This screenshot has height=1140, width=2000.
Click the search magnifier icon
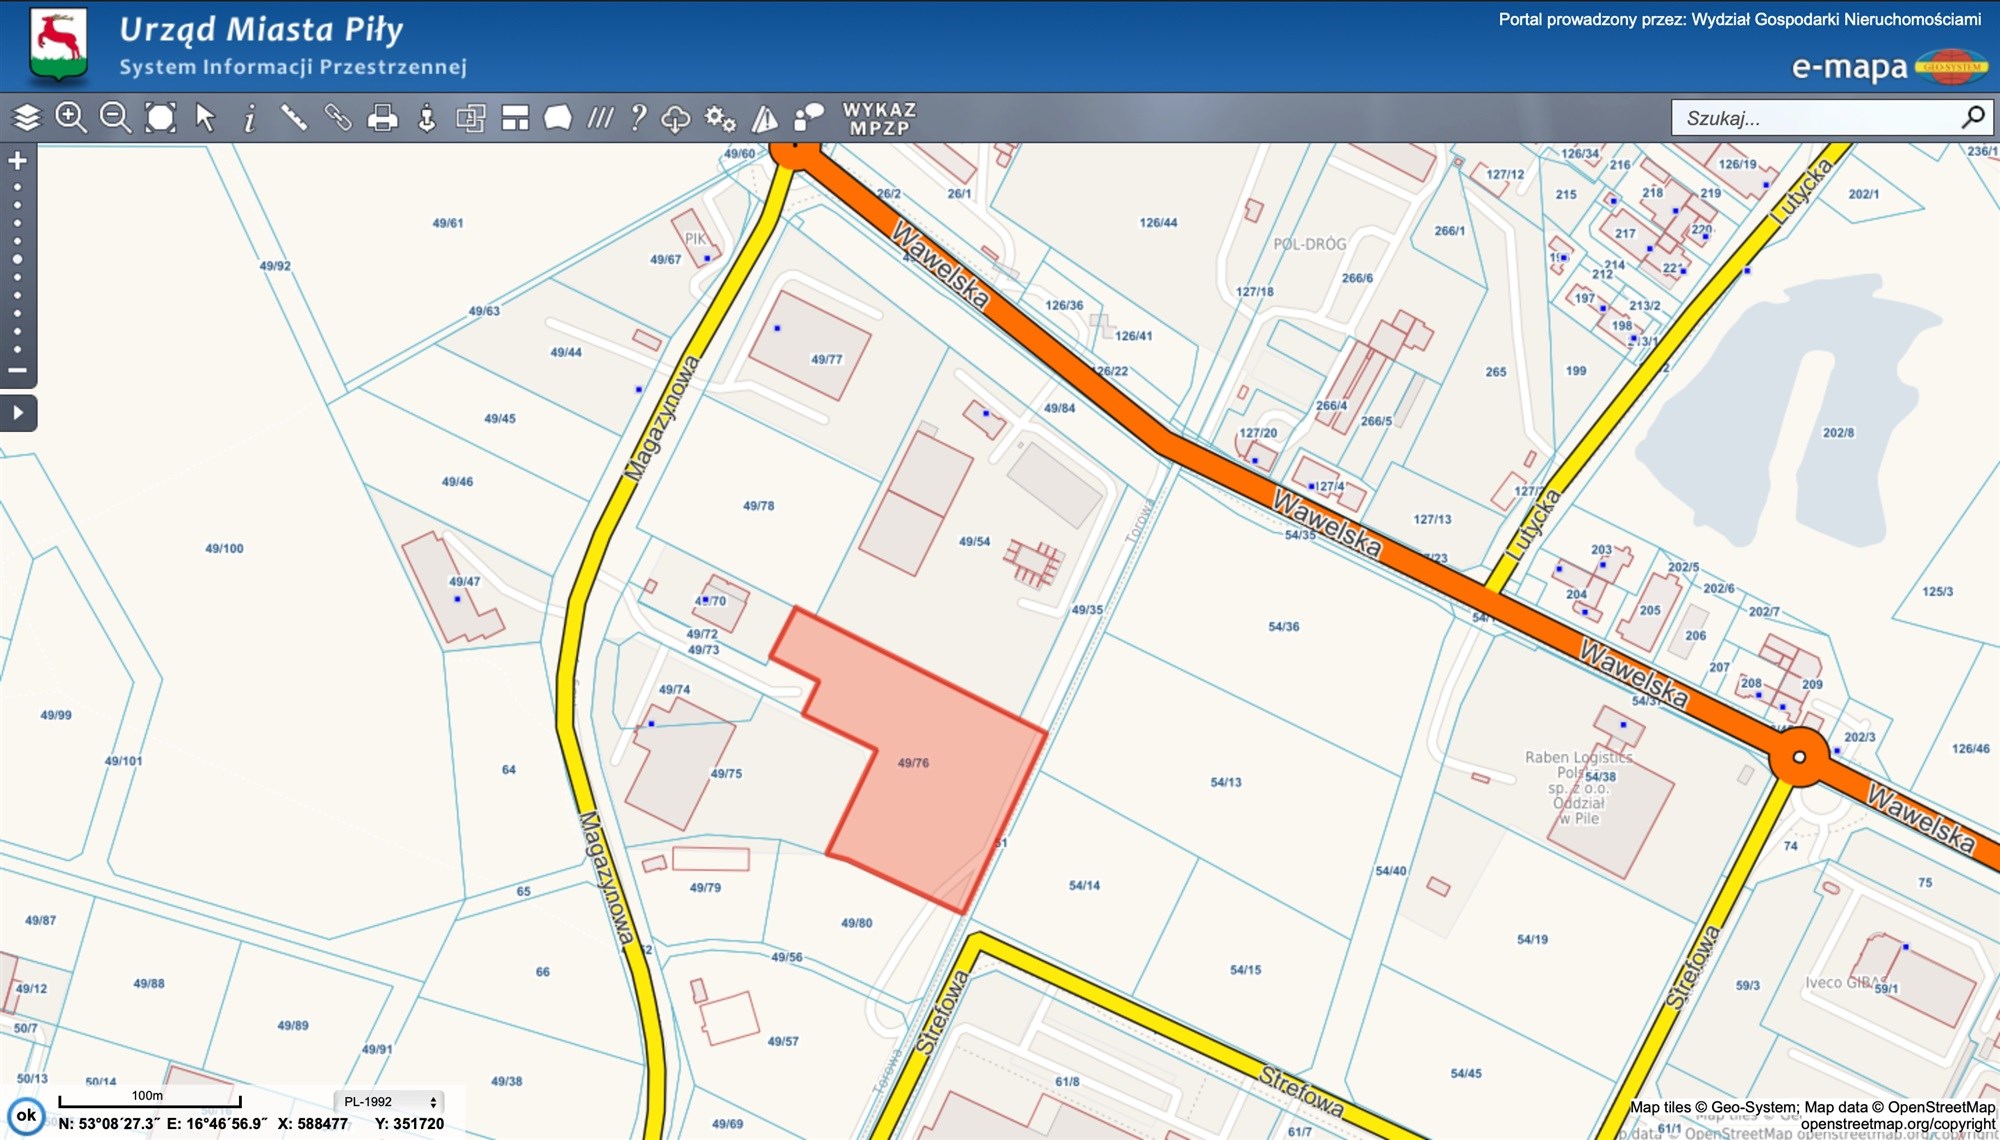[1973, 117]
